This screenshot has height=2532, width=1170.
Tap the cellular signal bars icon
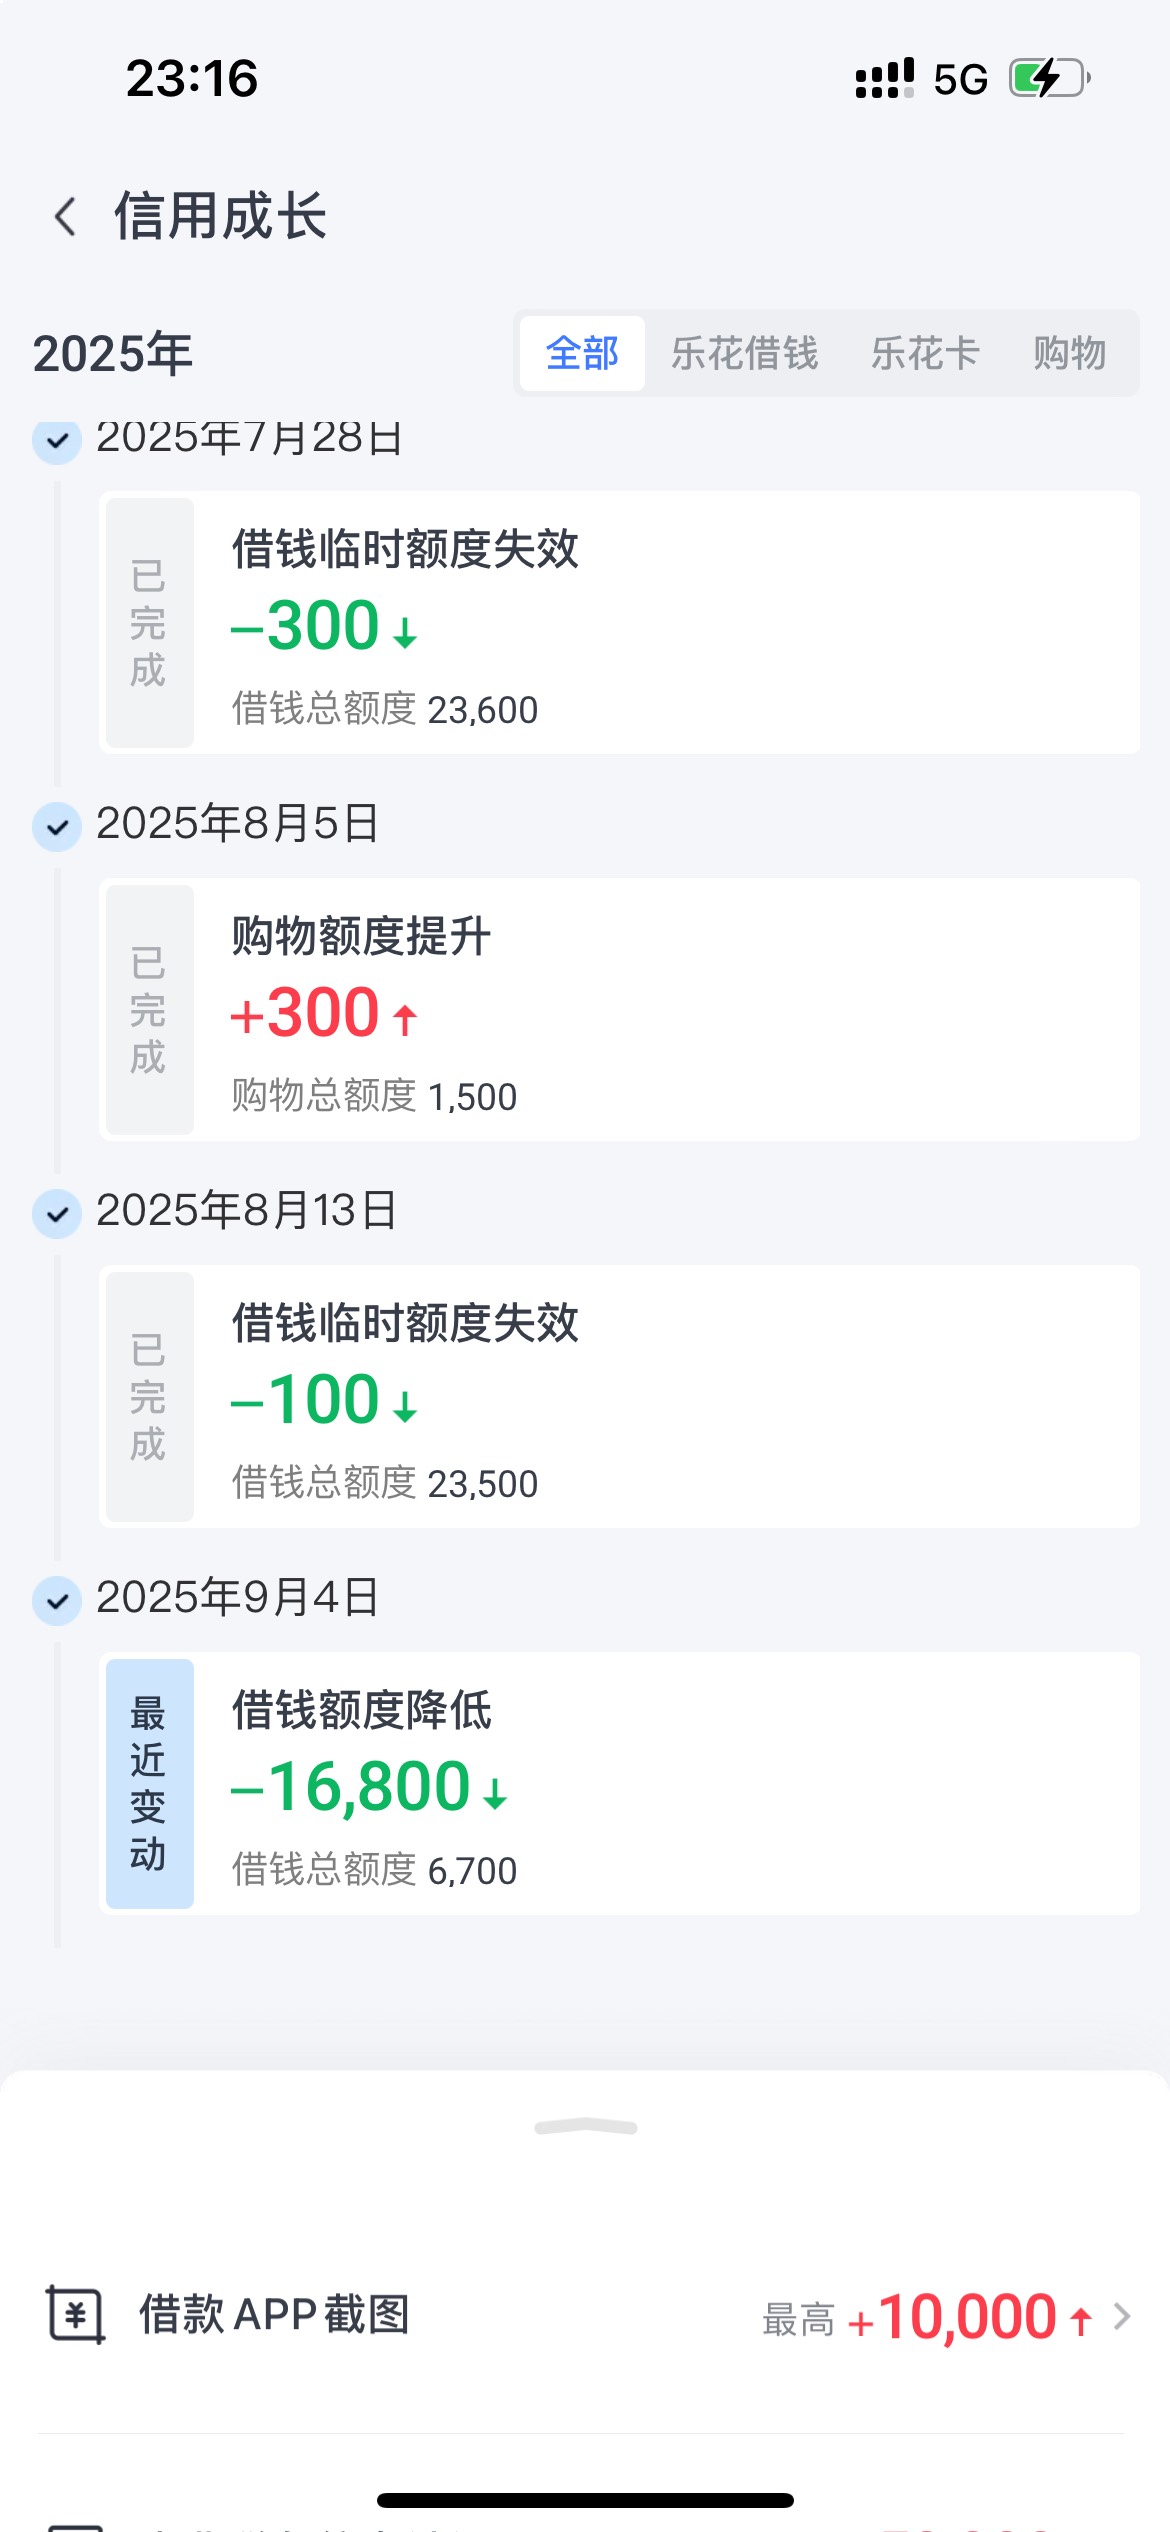[x=885, y=78]
